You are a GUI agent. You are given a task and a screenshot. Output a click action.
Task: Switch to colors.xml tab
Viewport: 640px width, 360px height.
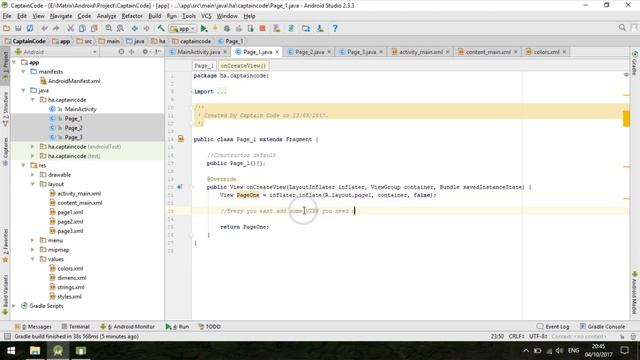pos(546,52)
